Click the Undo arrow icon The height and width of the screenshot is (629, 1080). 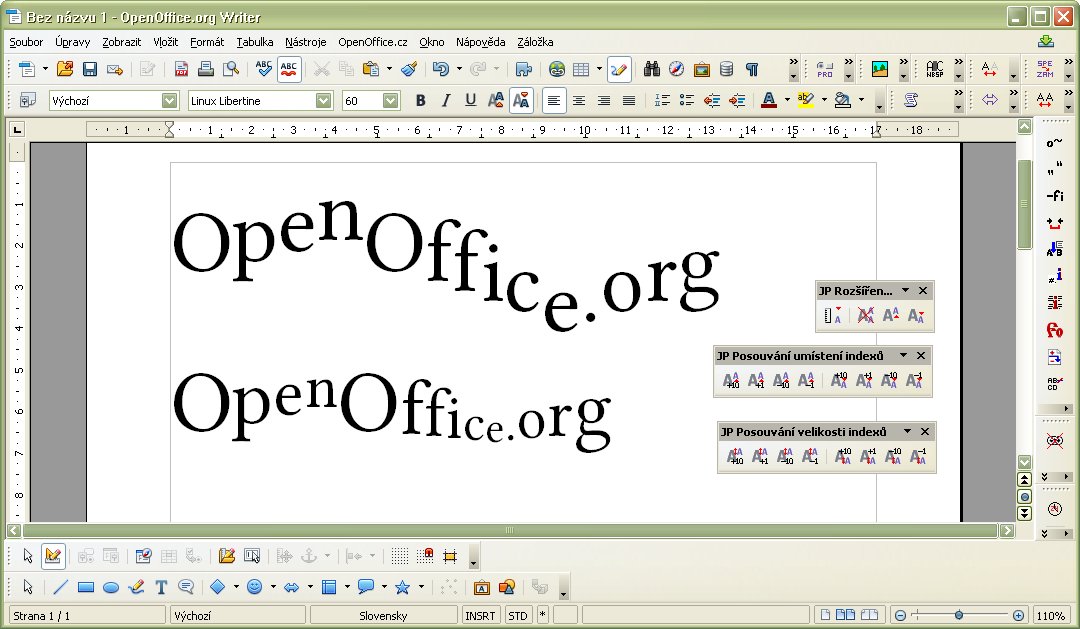(441, 69)
